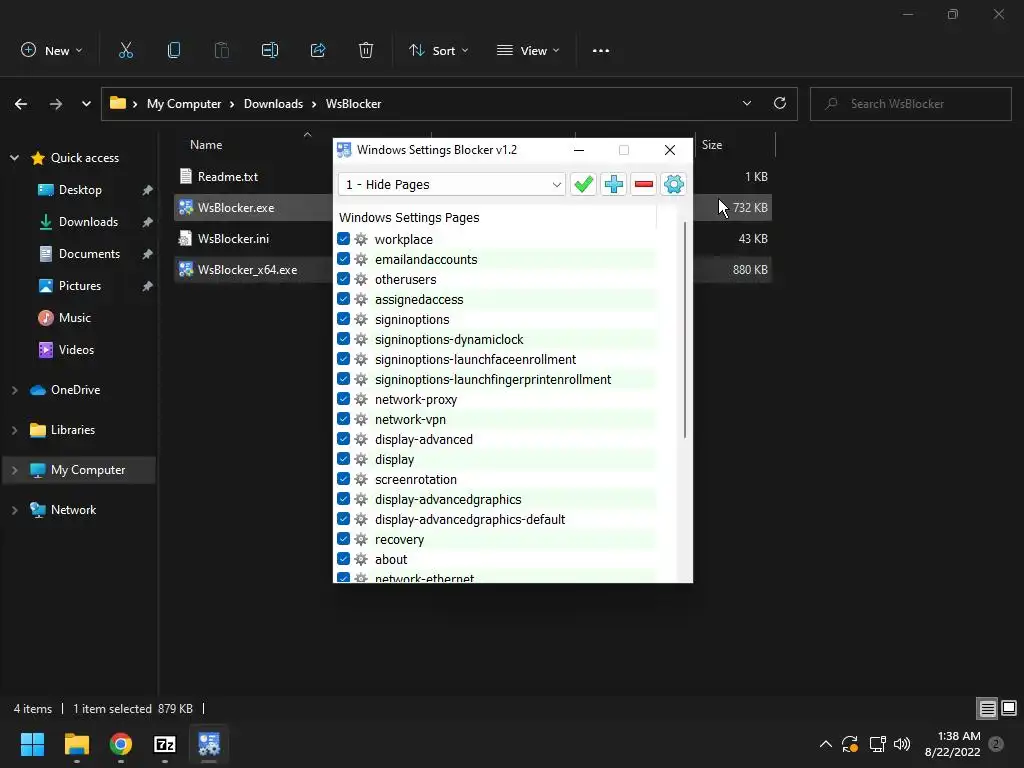This screenshot has width=1024, height=768.
Task: Click the Search WsBlocker field
Action: pyautogui.click(x=910, y=104)
